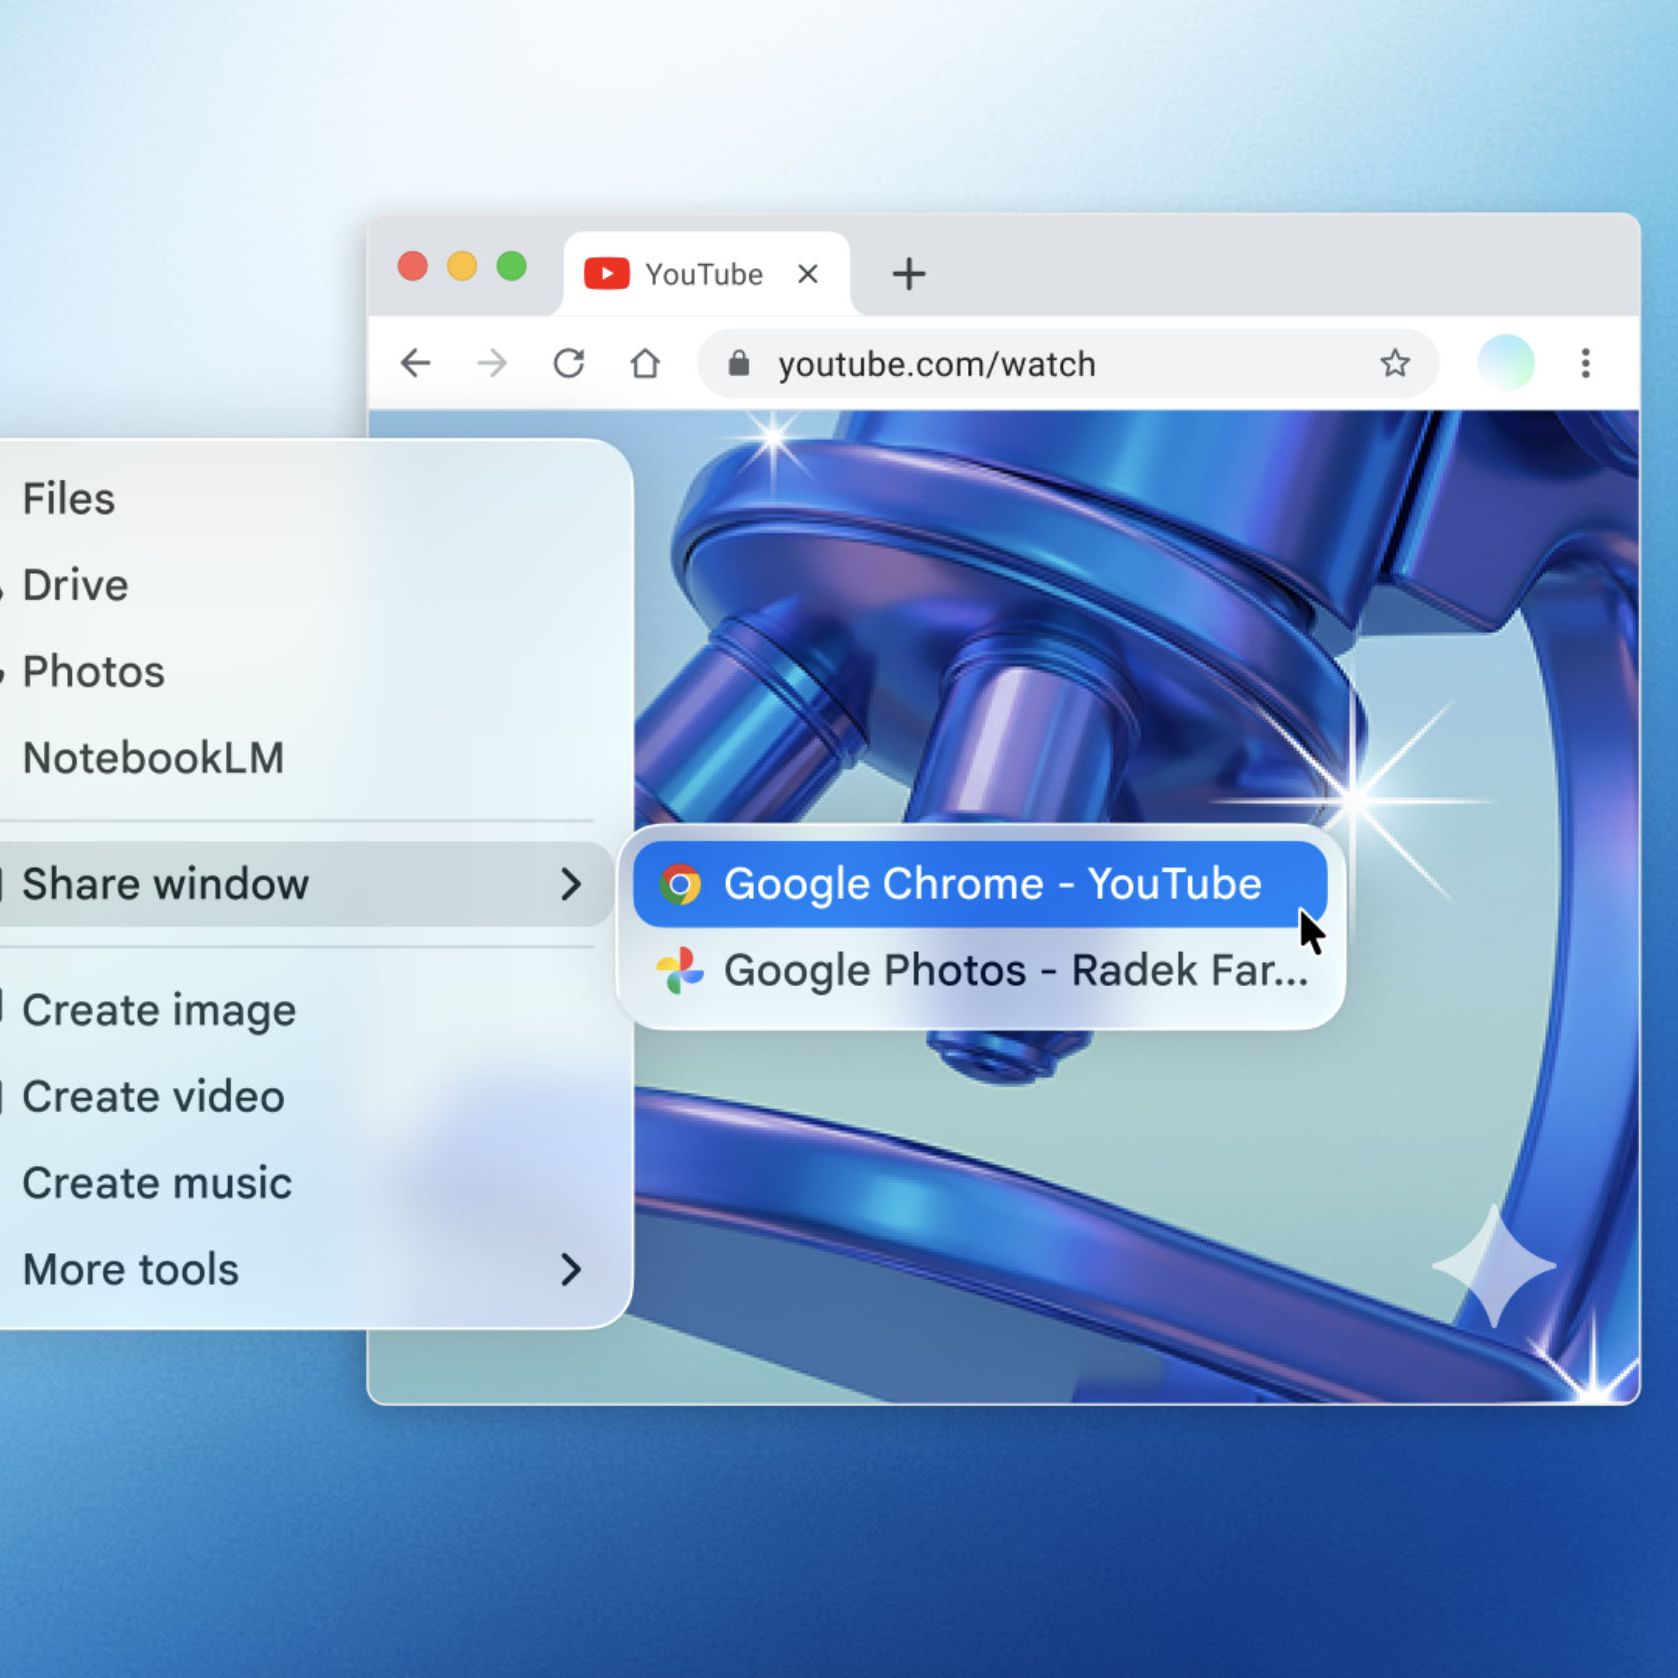Image resolution: width=1678 pixels, height=1678 pixels.
Task: Go to the home page icon
Action: tap(645, 362)
